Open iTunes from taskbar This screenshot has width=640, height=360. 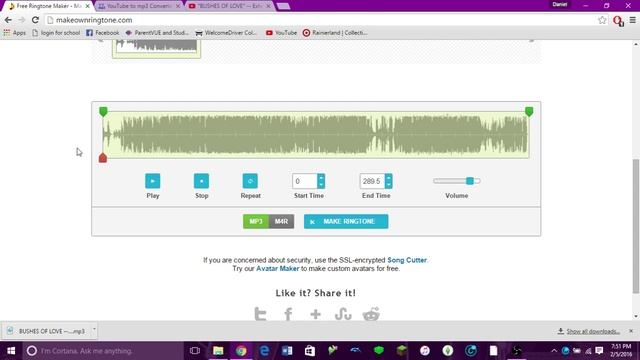click(x=425, y=351)
